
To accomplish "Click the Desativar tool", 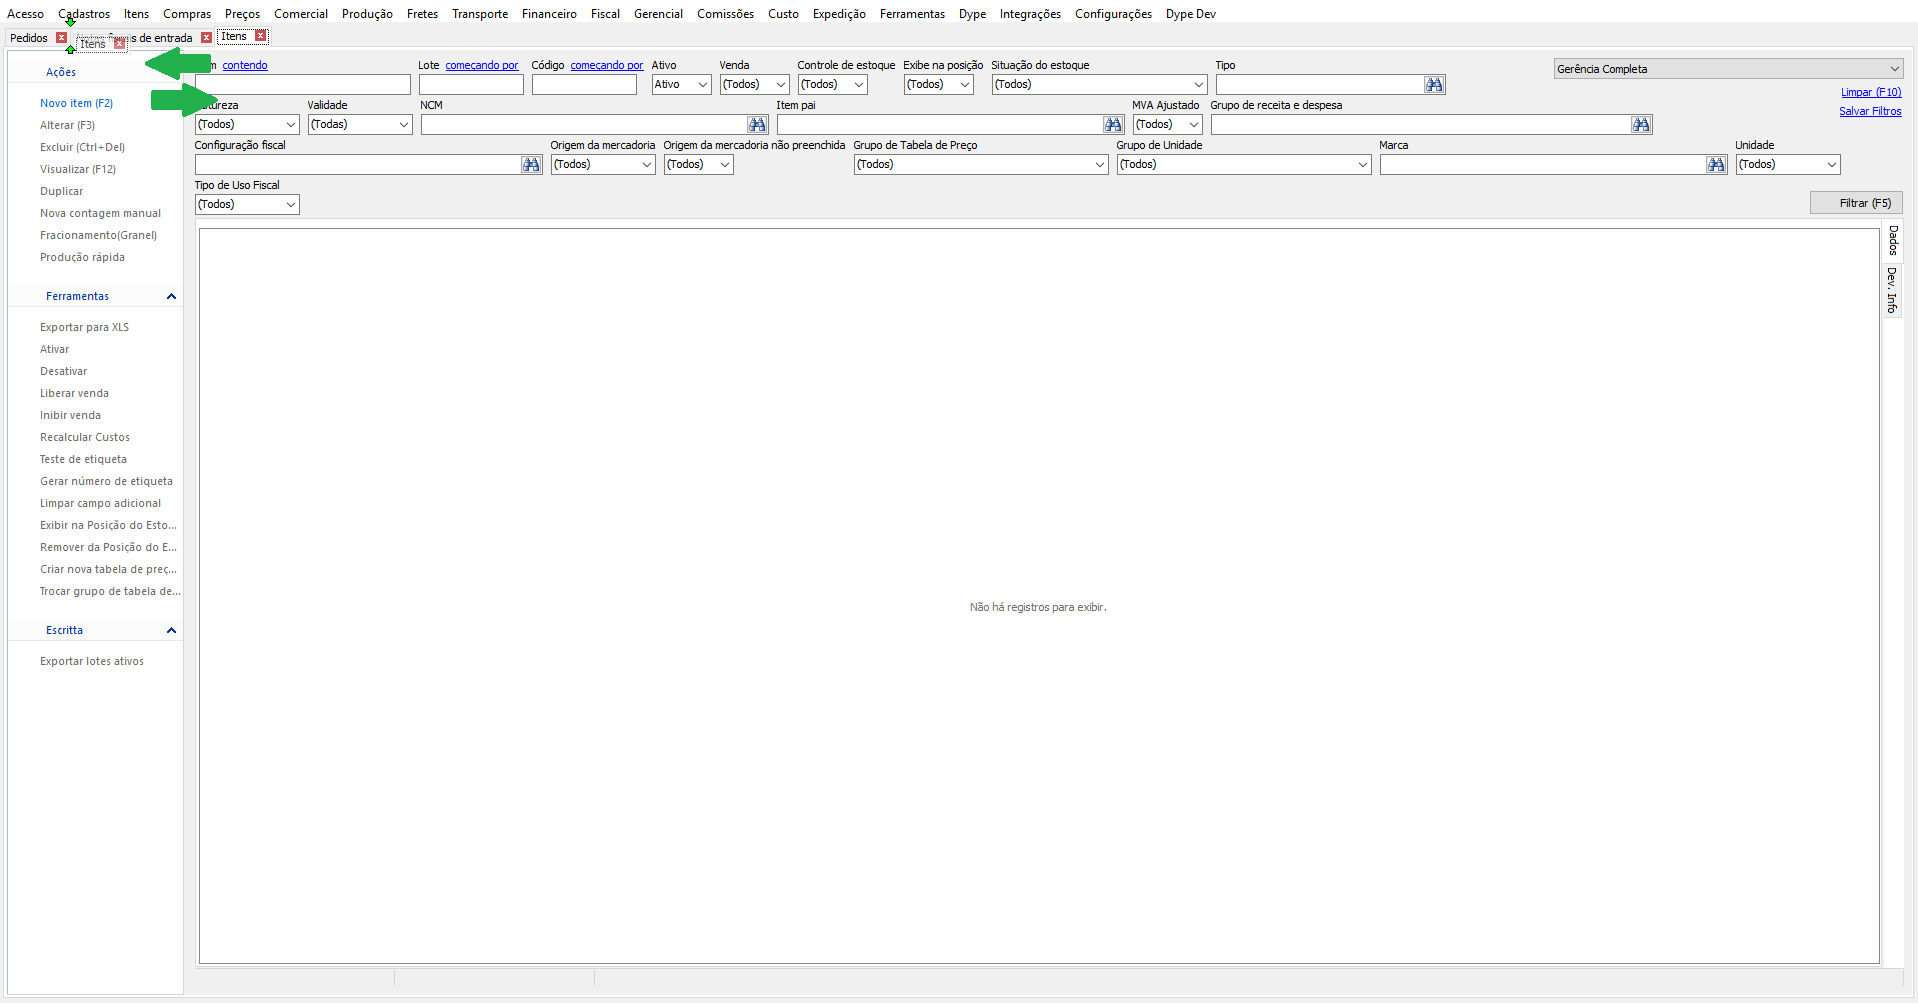I will pos(63,371).
